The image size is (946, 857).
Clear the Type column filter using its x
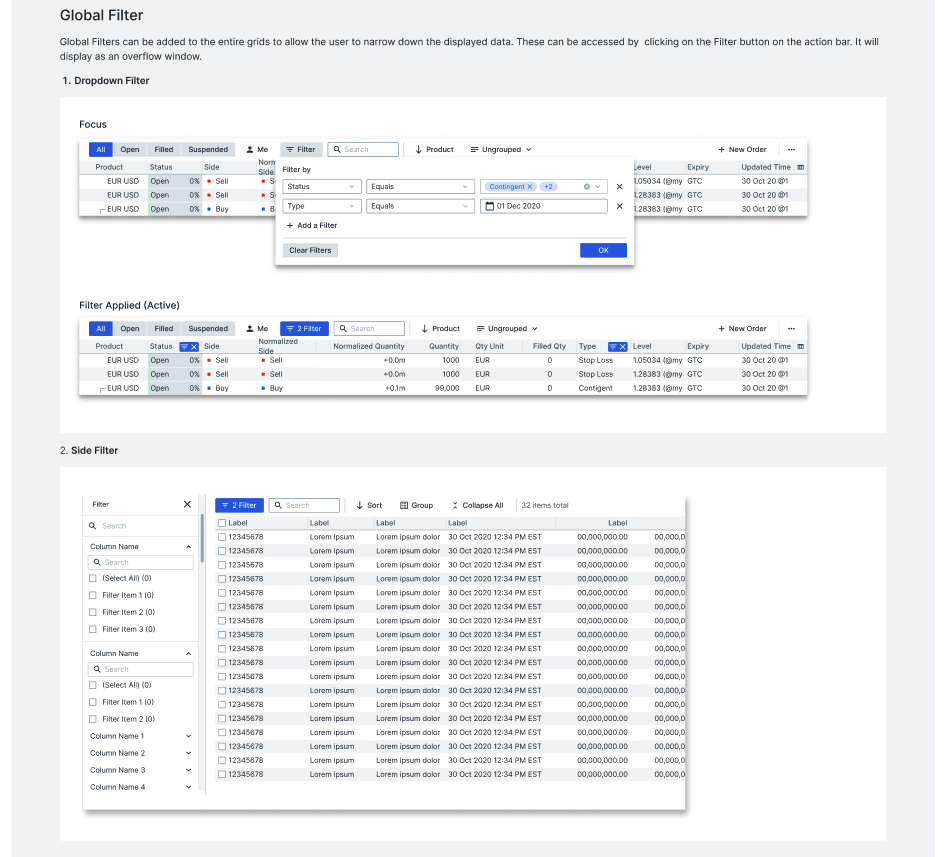click(623, 346)
